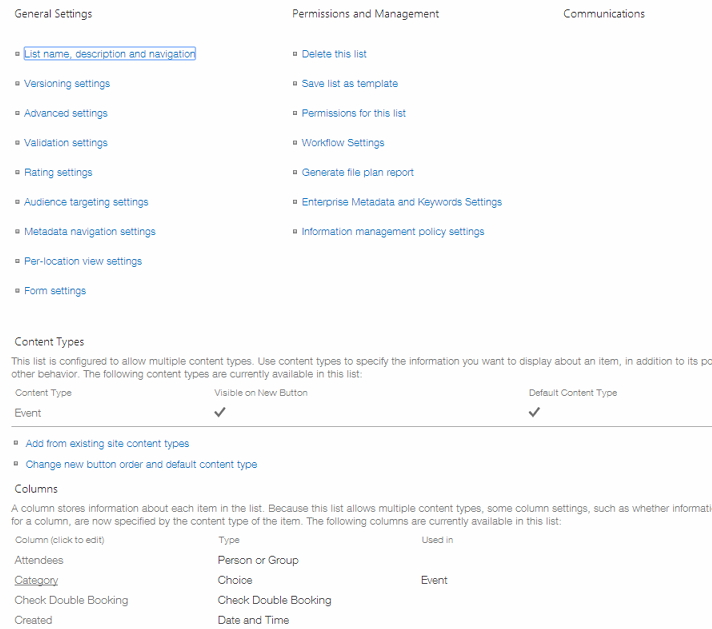Choose Save list as template
Screen dimensions: 712x629
pos(350,84)
